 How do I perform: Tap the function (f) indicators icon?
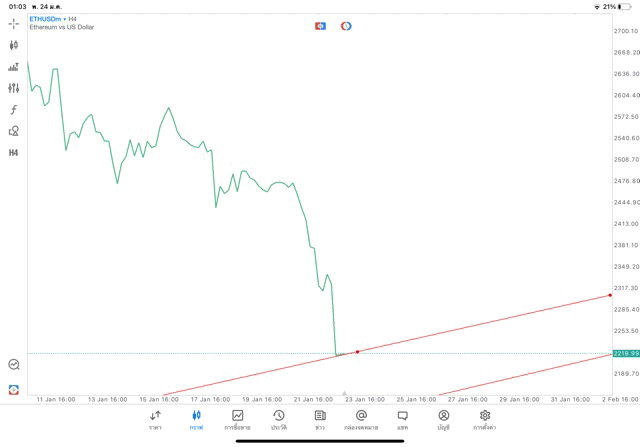14,109
